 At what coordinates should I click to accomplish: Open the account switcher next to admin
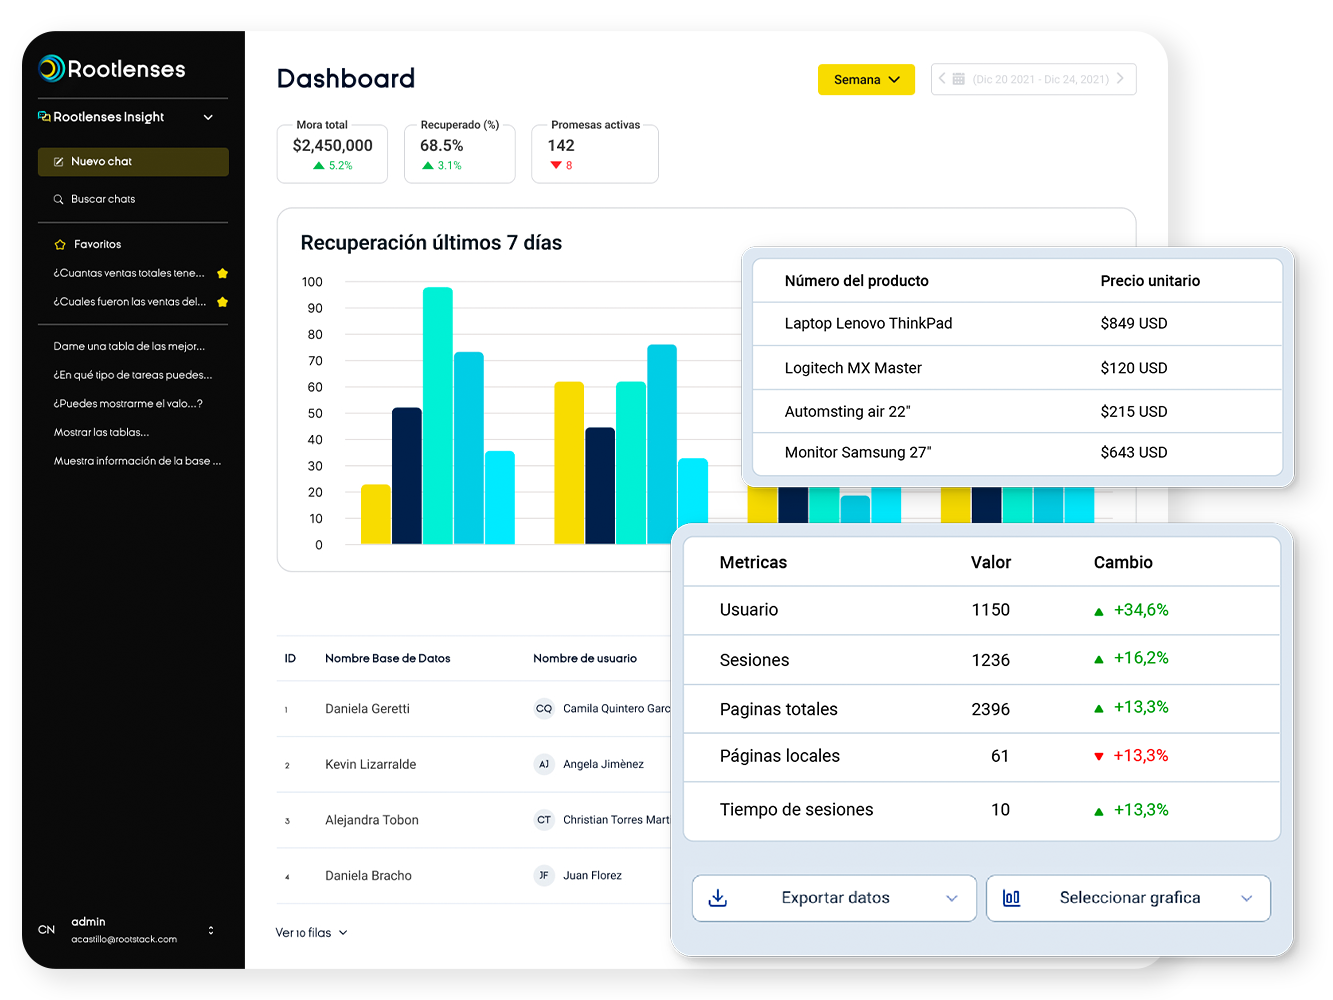coord(211,929)
